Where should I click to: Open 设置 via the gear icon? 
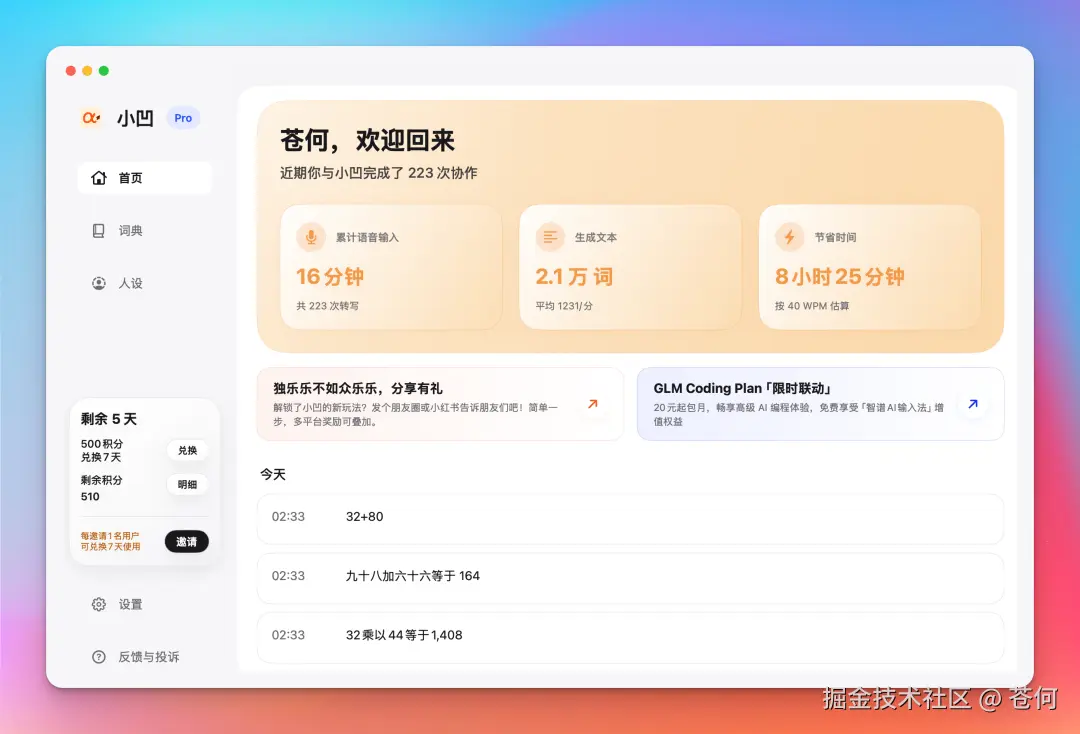(x=98, y=604)
